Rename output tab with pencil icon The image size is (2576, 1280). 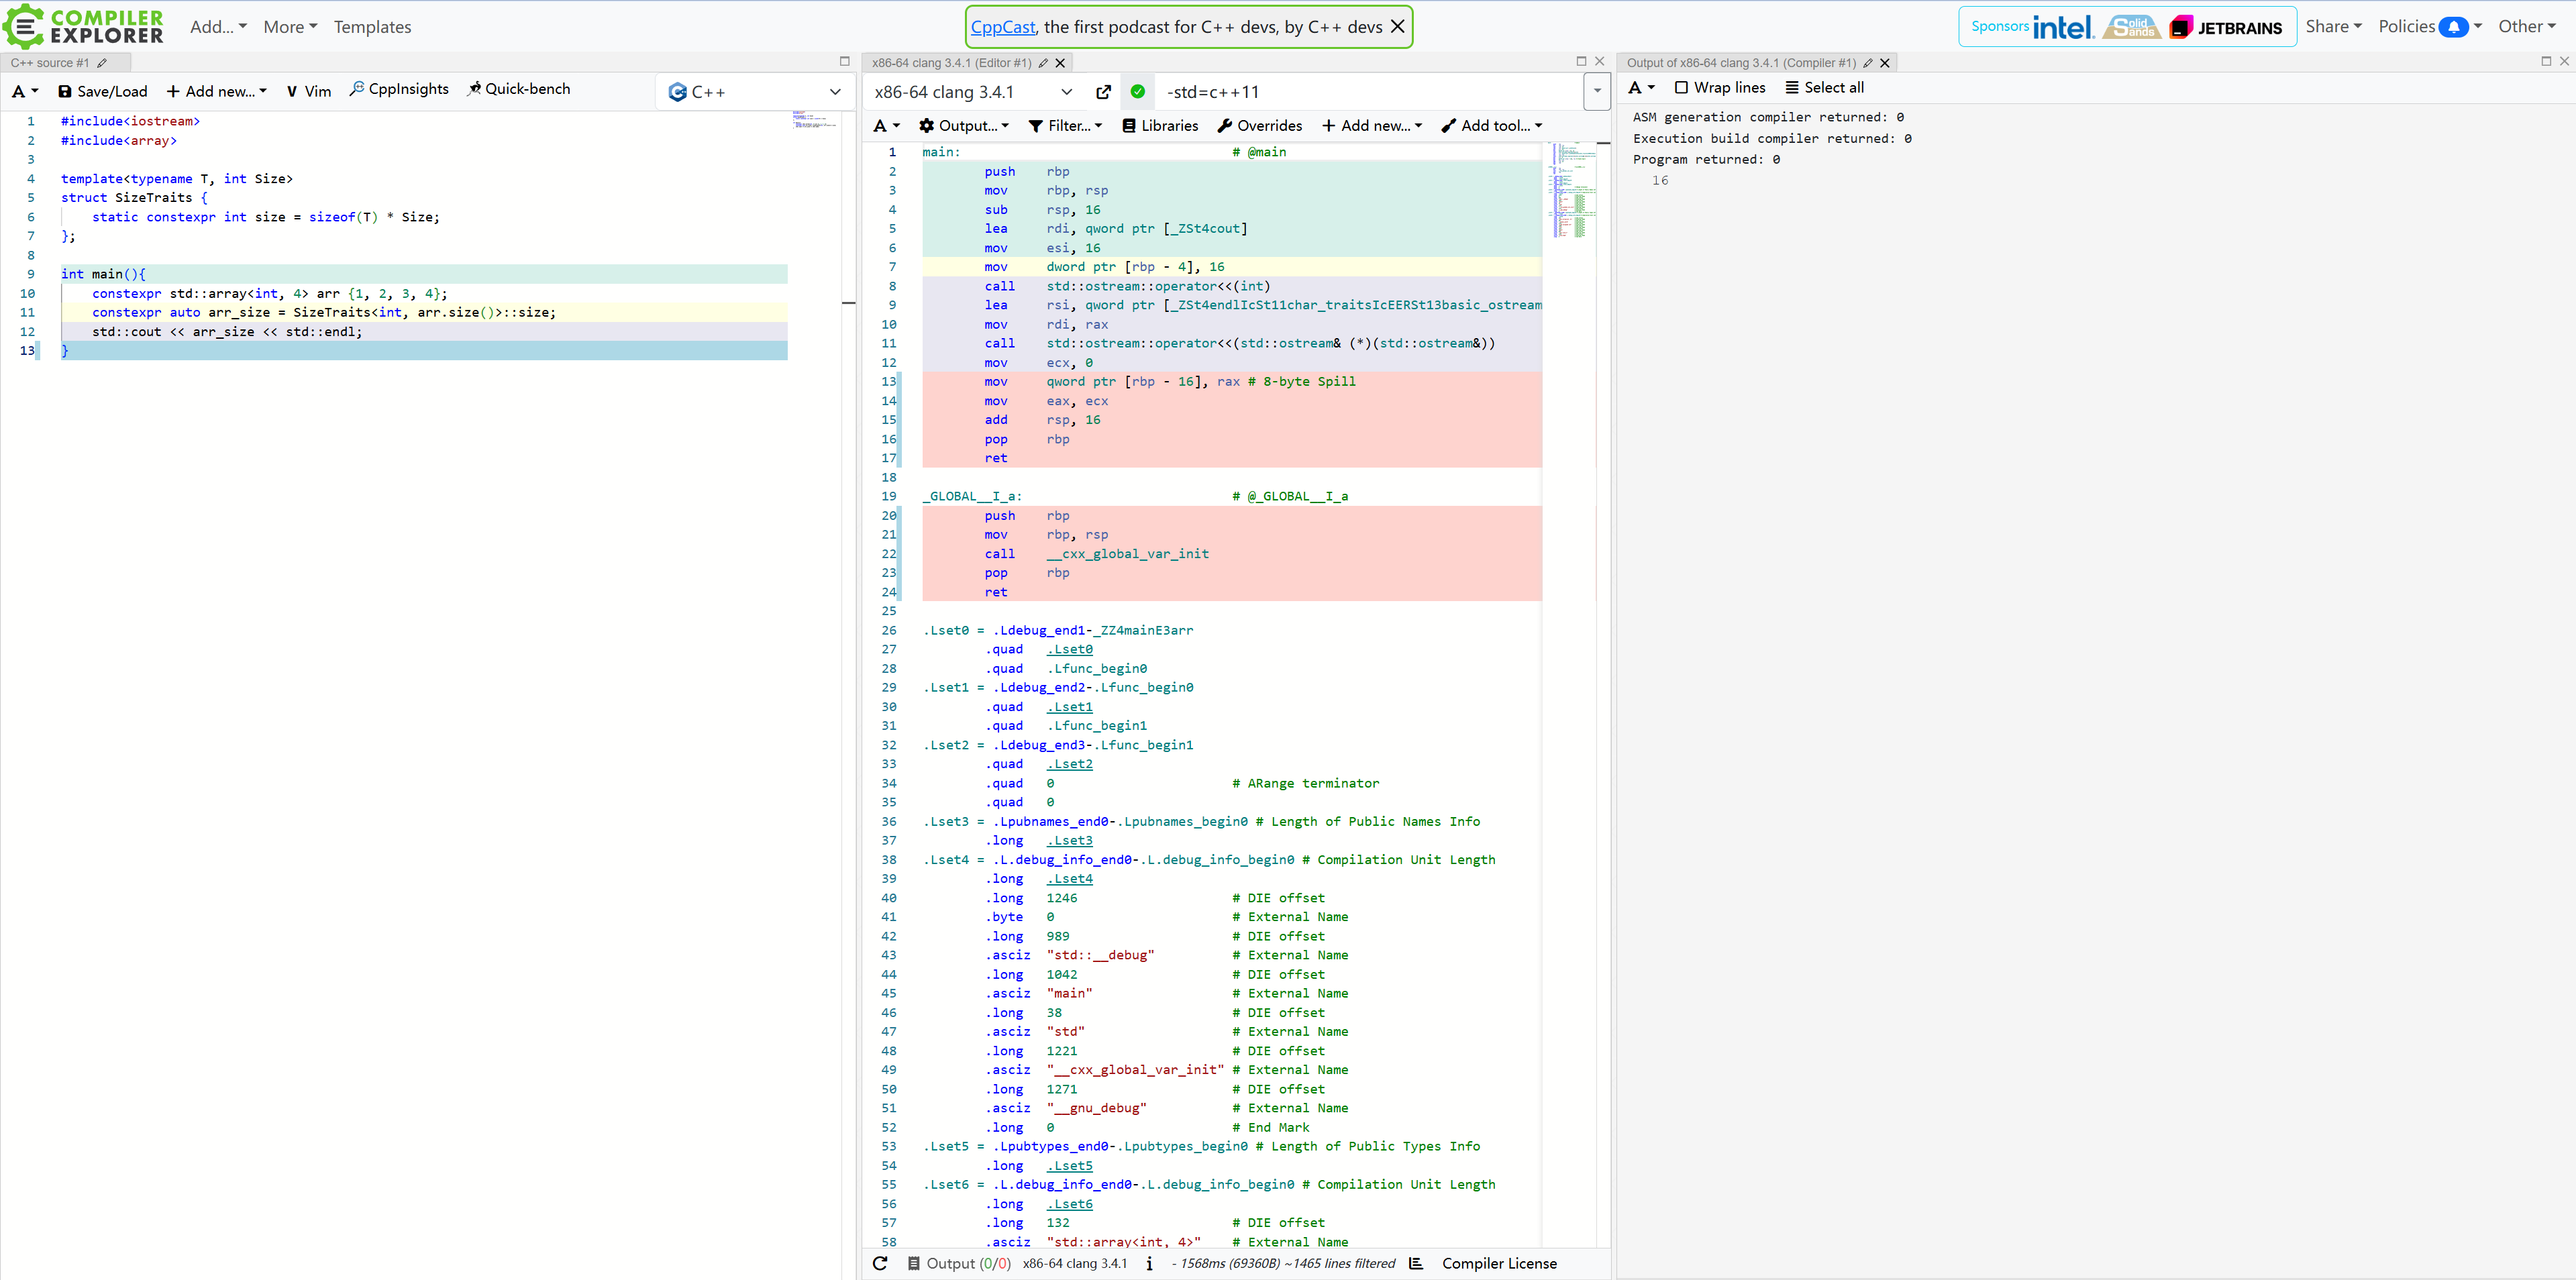tap(1867, 62)
